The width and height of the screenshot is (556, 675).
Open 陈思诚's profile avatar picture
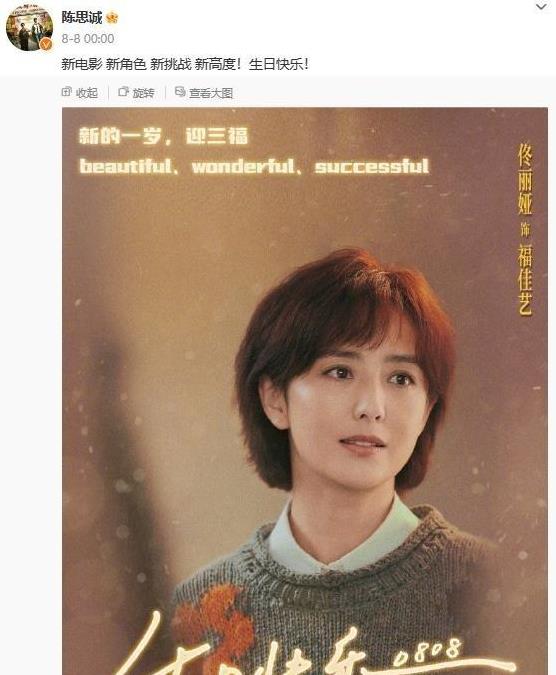[29, 28]
